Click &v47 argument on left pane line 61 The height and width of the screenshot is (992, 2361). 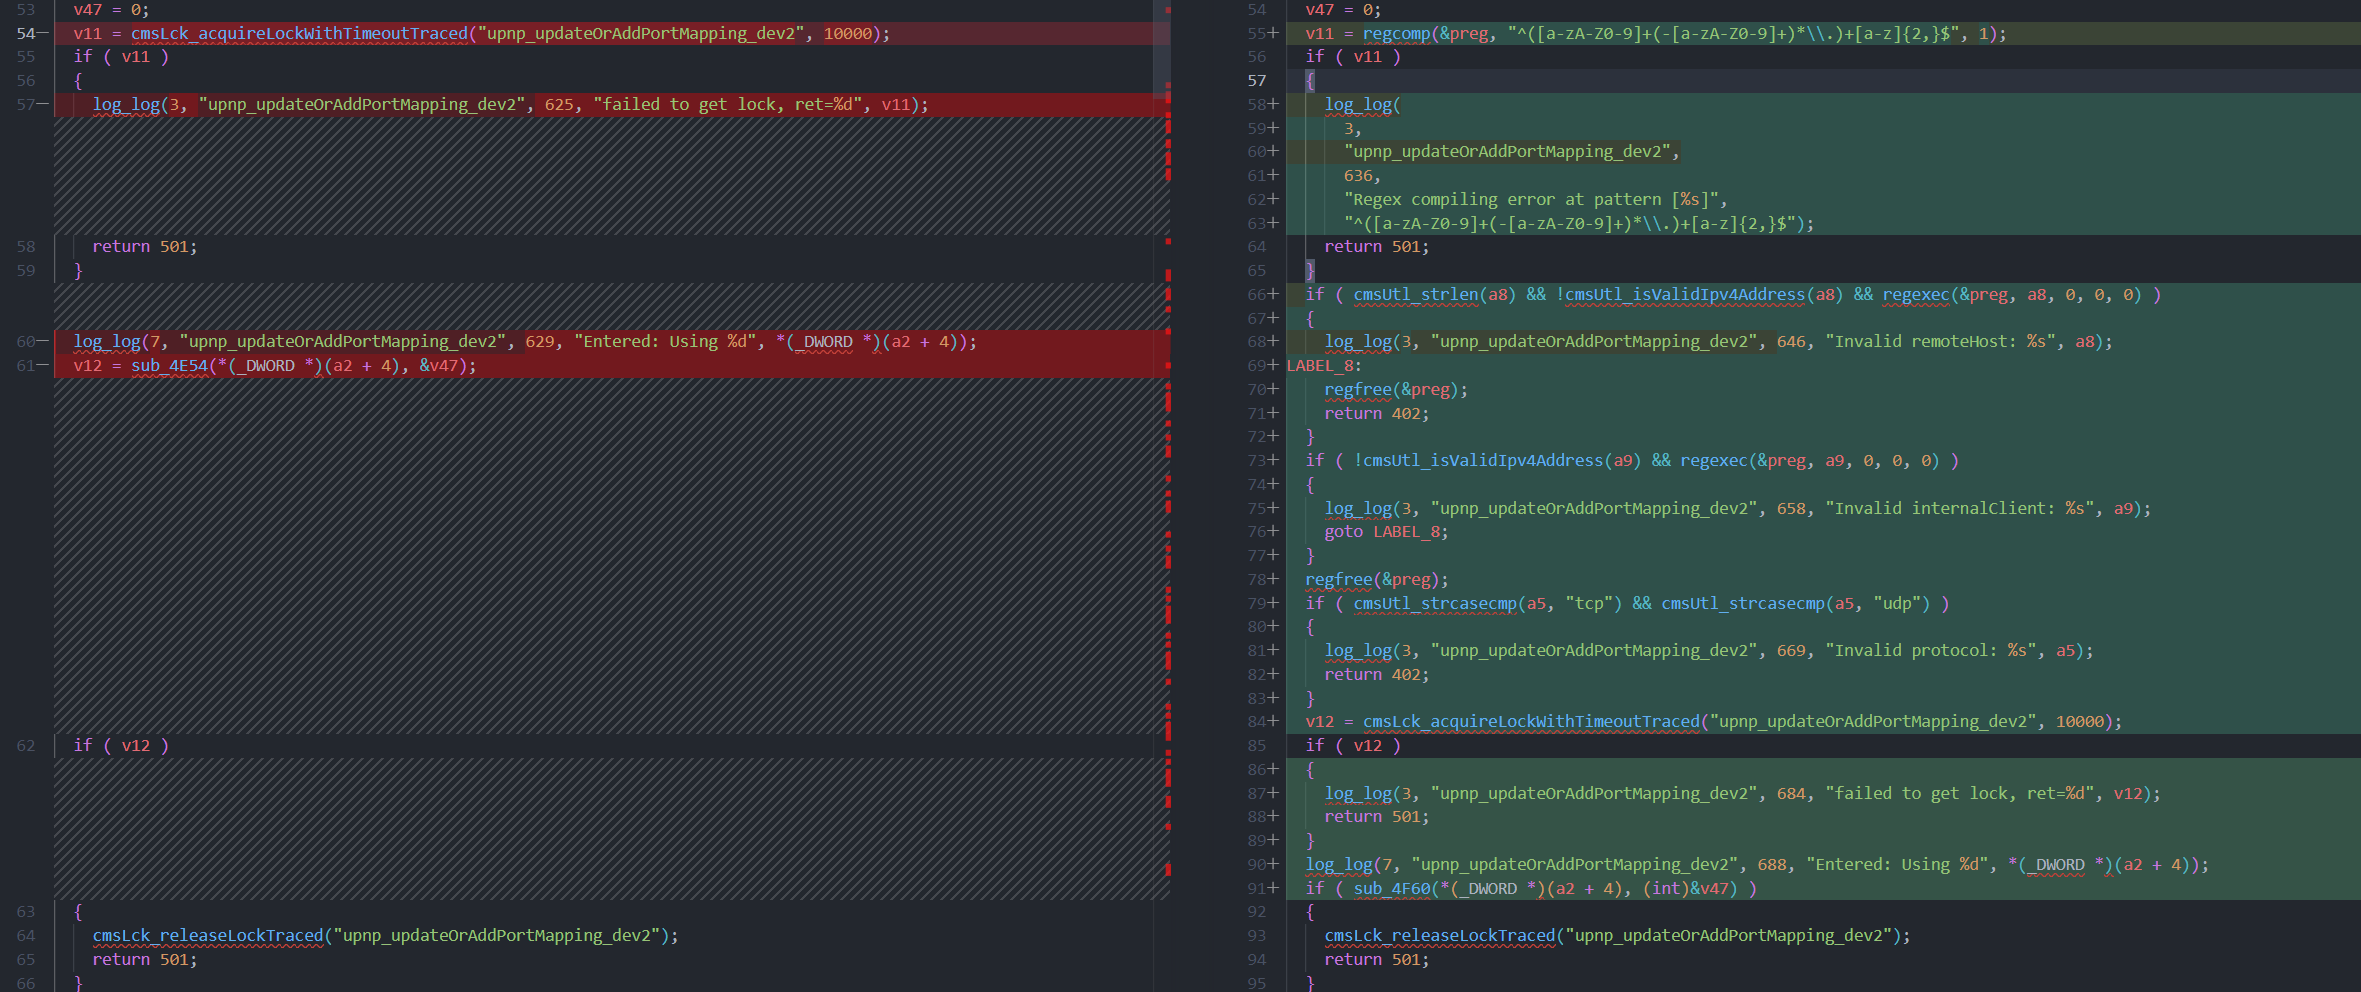438,365
